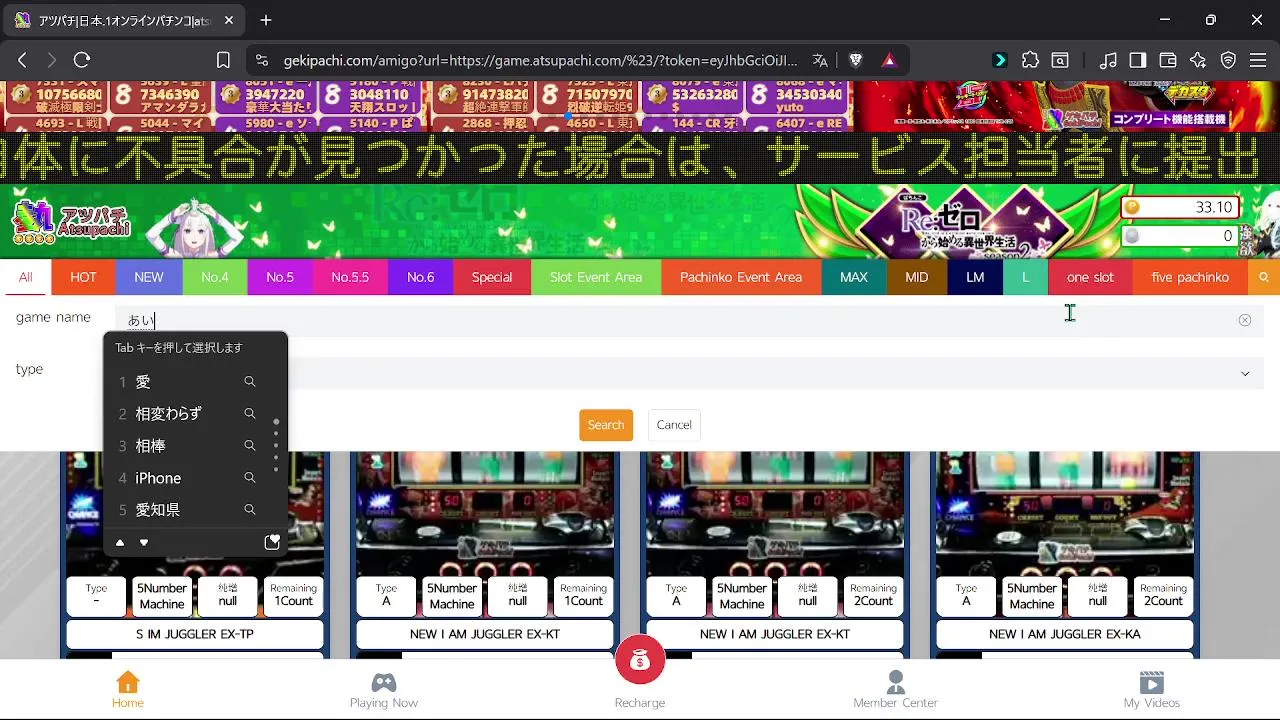Move to next IME candidate arrow
This screenshot has height=720, width=1280.
(x=144, y=543)
